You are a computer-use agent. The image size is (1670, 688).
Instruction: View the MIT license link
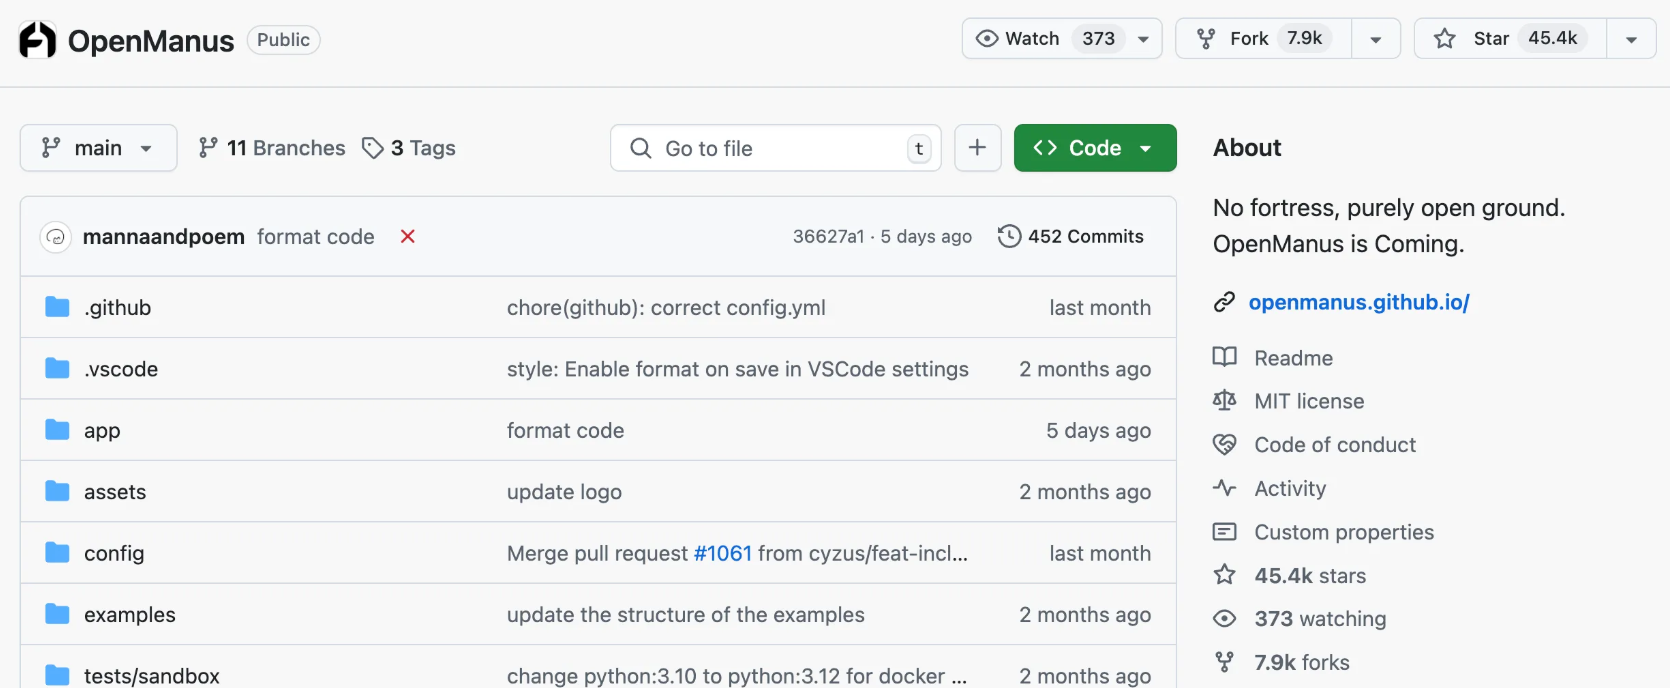pos(1309,401)
